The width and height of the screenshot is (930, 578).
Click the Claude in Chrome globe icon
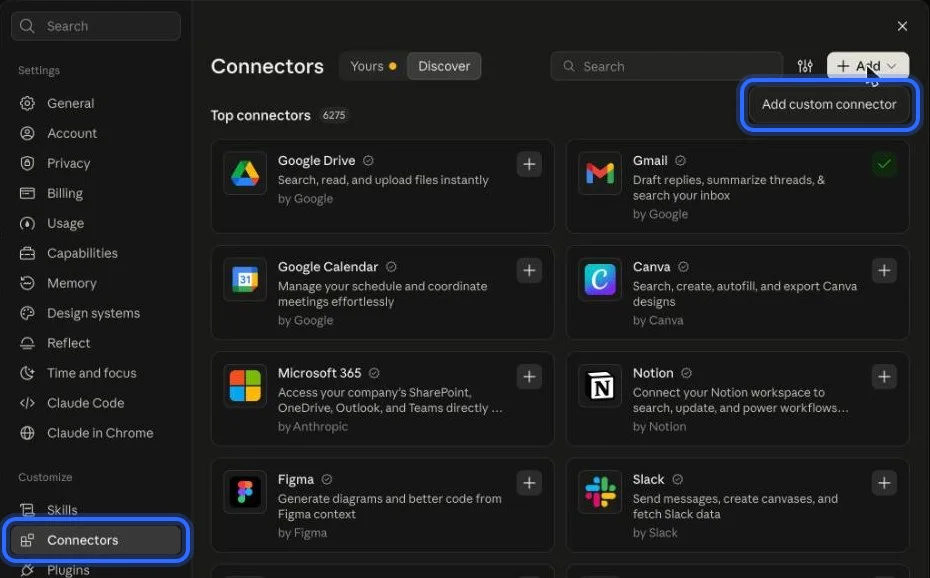pyautogui.click(x=27, y=433)
